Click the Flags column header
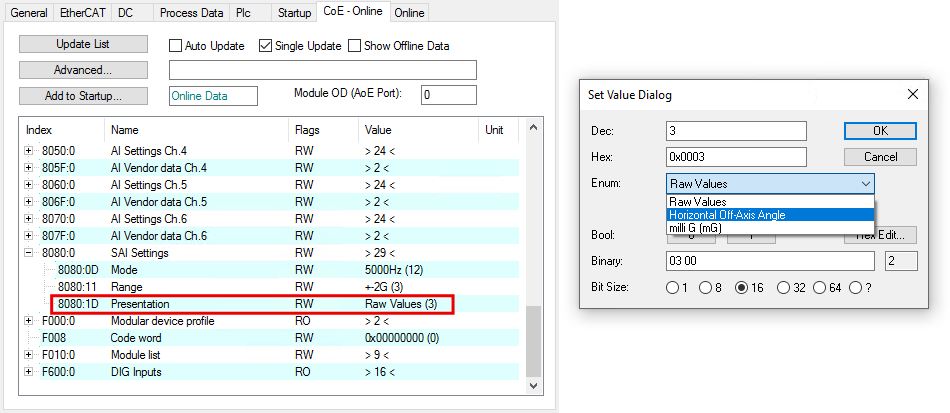 click(x=324, y=130)
